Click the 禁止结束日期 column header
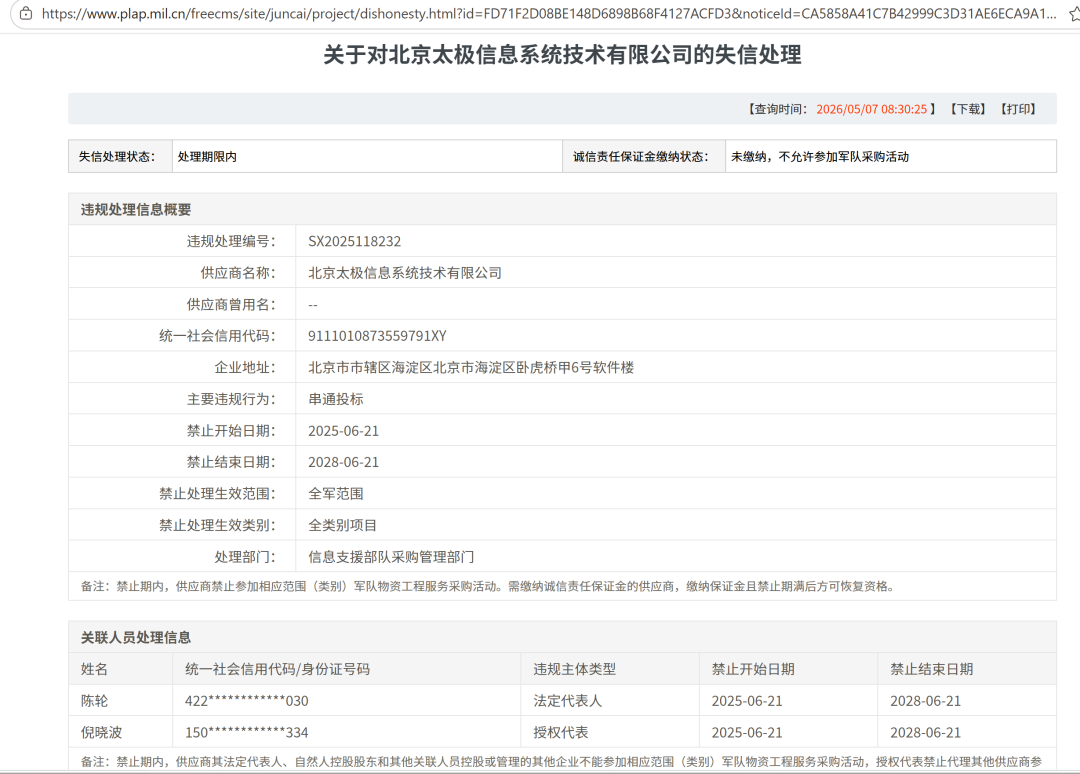The width and height of the screenshot is (1080, 774). coord(931,669)
